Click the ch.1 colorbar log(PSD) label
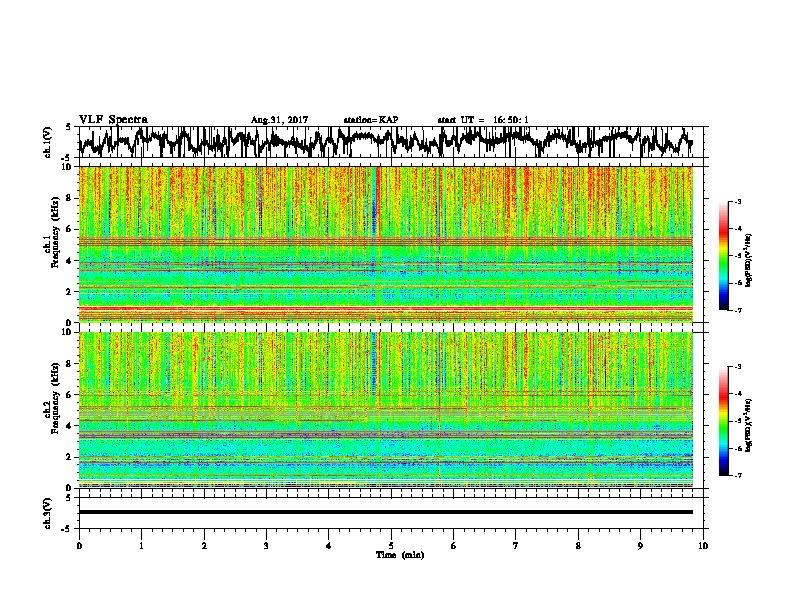 [748, 261]
